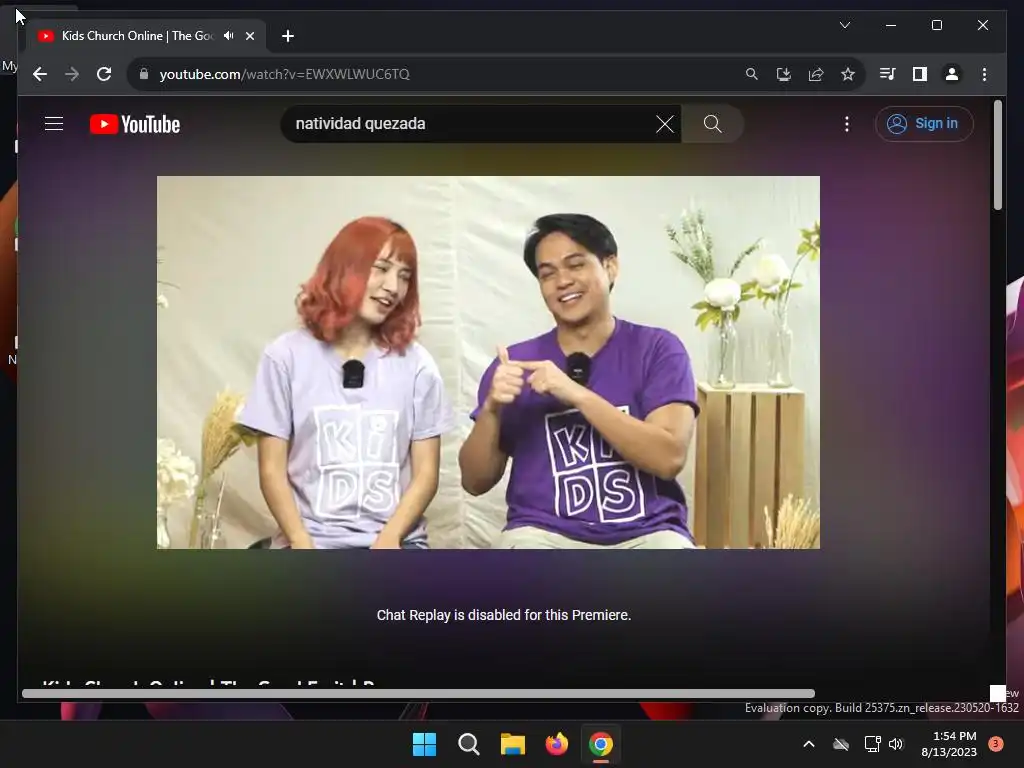Click the magnifier zoom icon in address bar
This screenshot has width=1024, height=768.
pyautogui.click(x=752, y=74)
